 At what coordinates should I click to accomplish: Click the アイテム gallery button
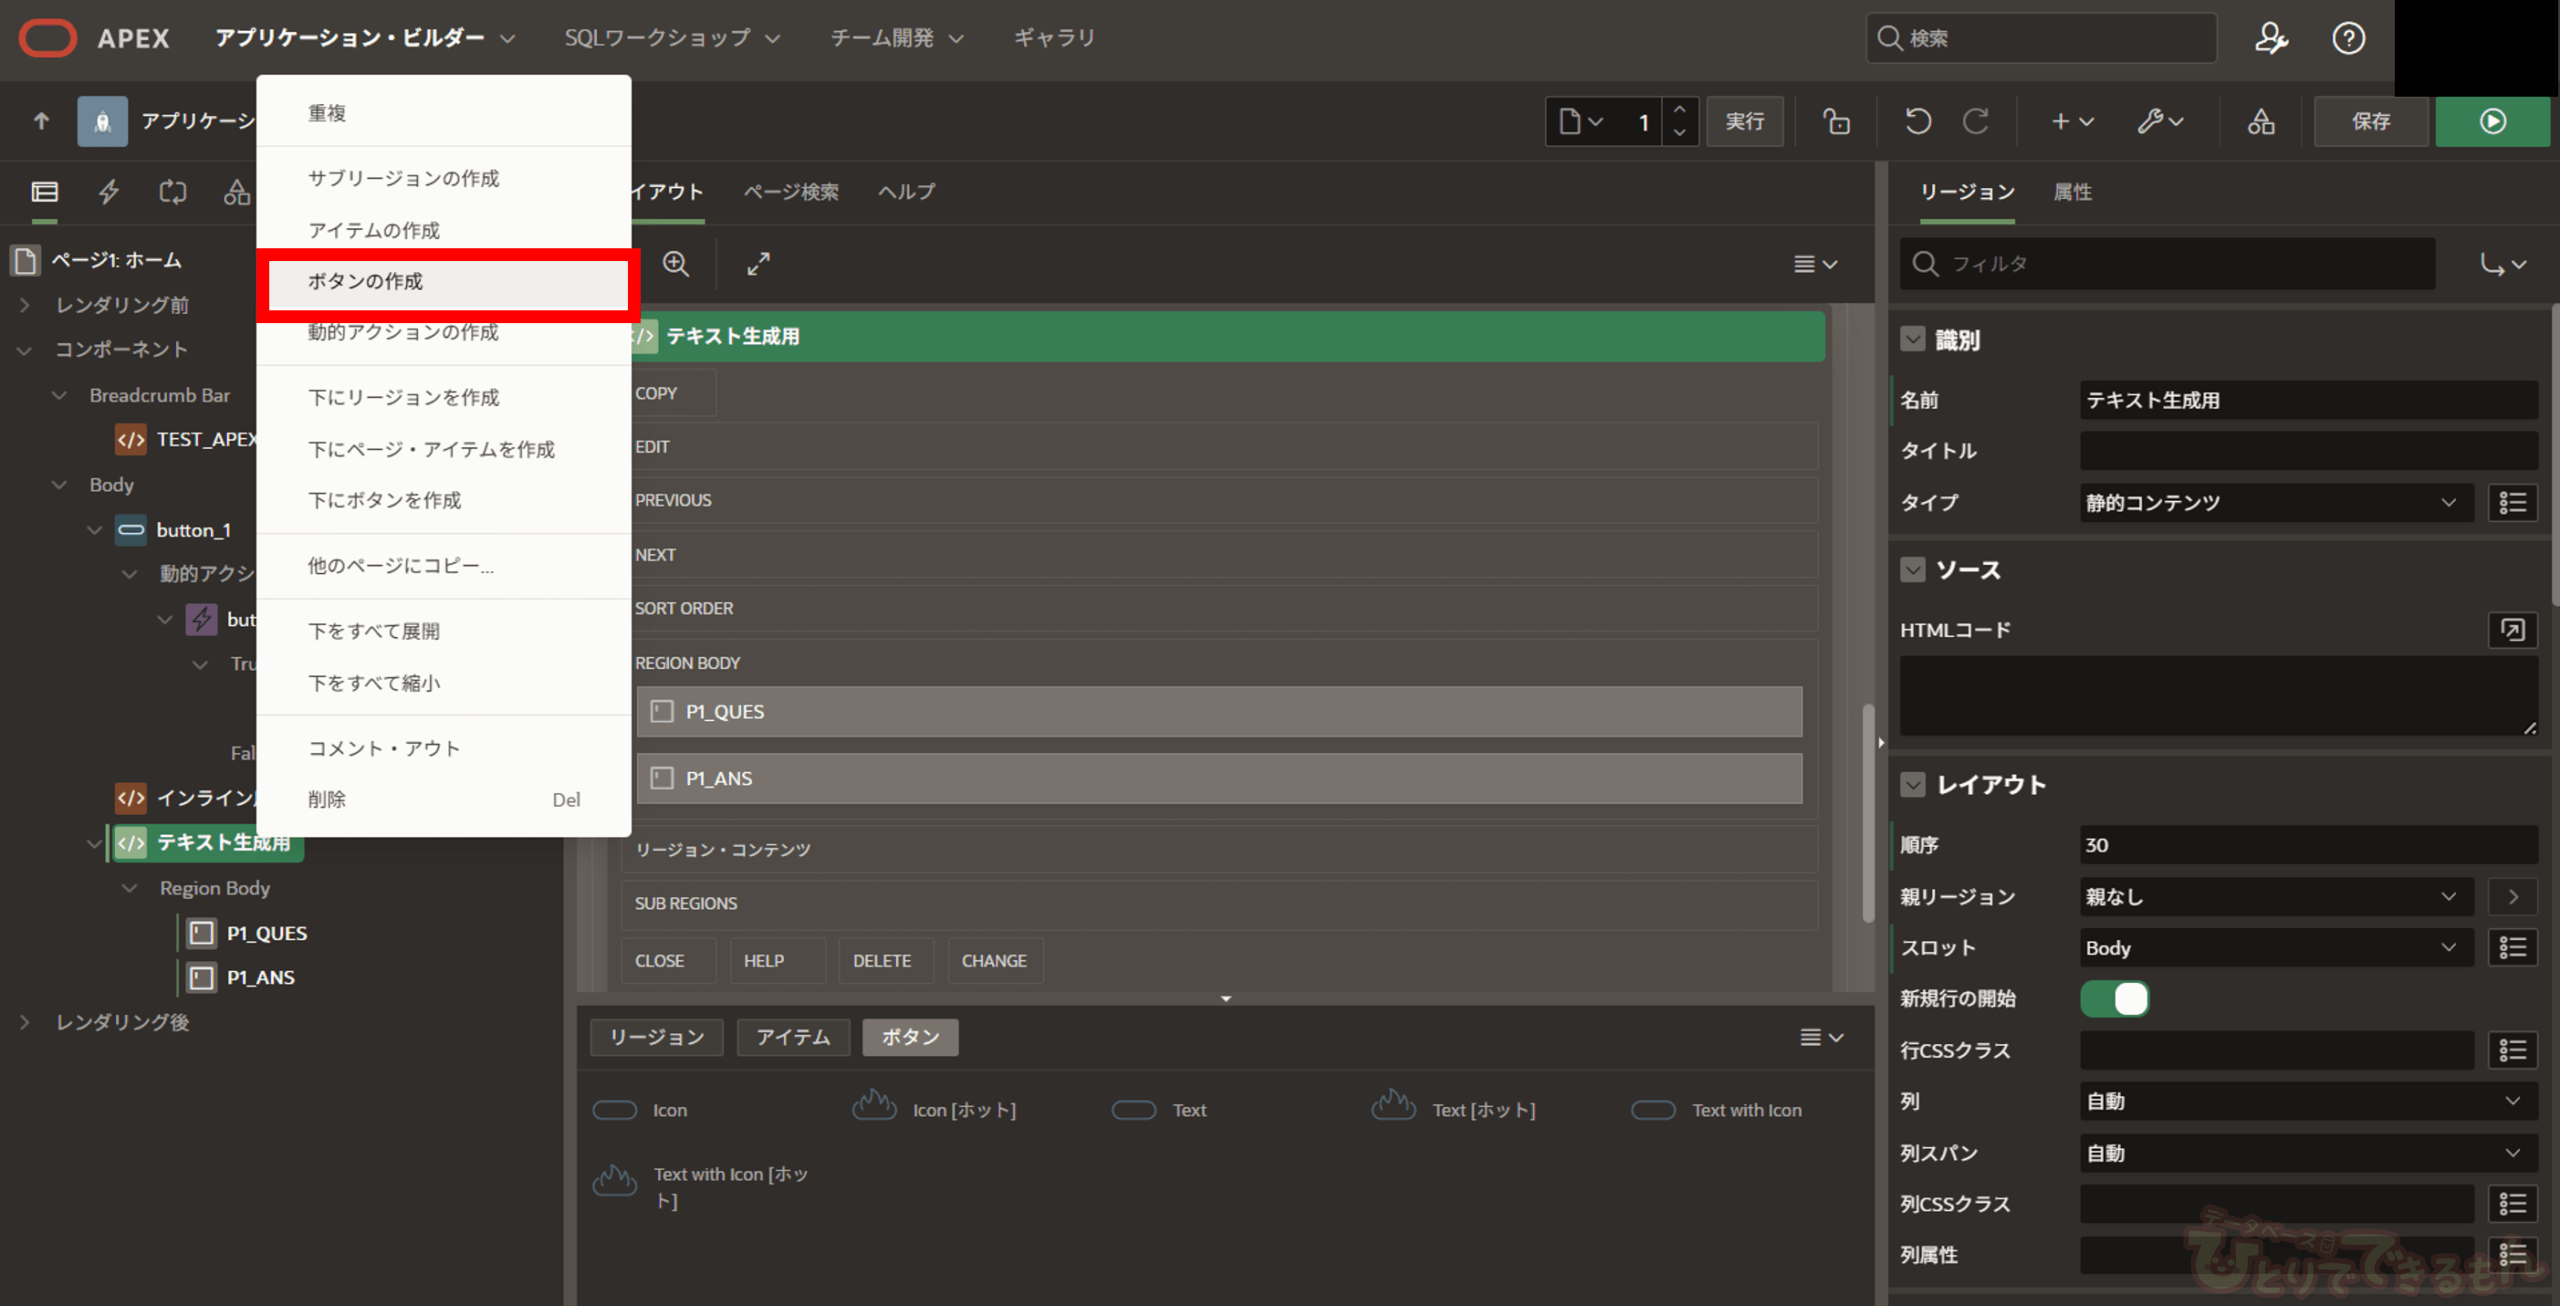(x=792, y=1037)
